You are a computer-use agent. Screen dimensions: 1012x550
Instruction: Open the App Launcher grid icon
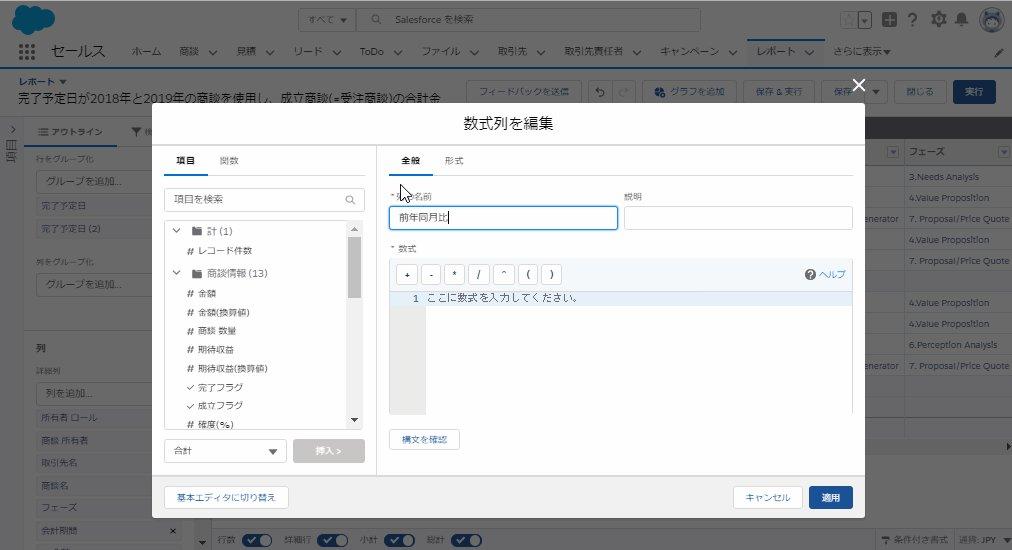26,52
